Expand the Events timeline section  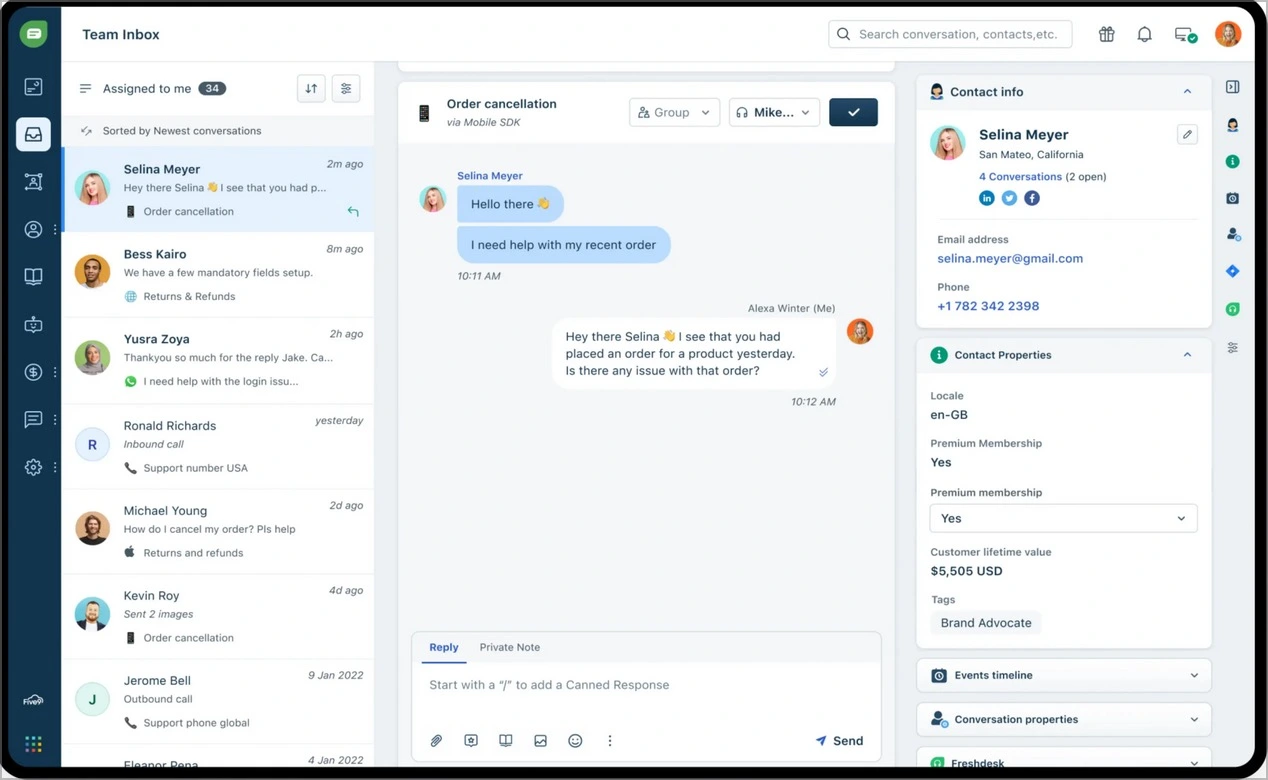[x=1063, y=675]
